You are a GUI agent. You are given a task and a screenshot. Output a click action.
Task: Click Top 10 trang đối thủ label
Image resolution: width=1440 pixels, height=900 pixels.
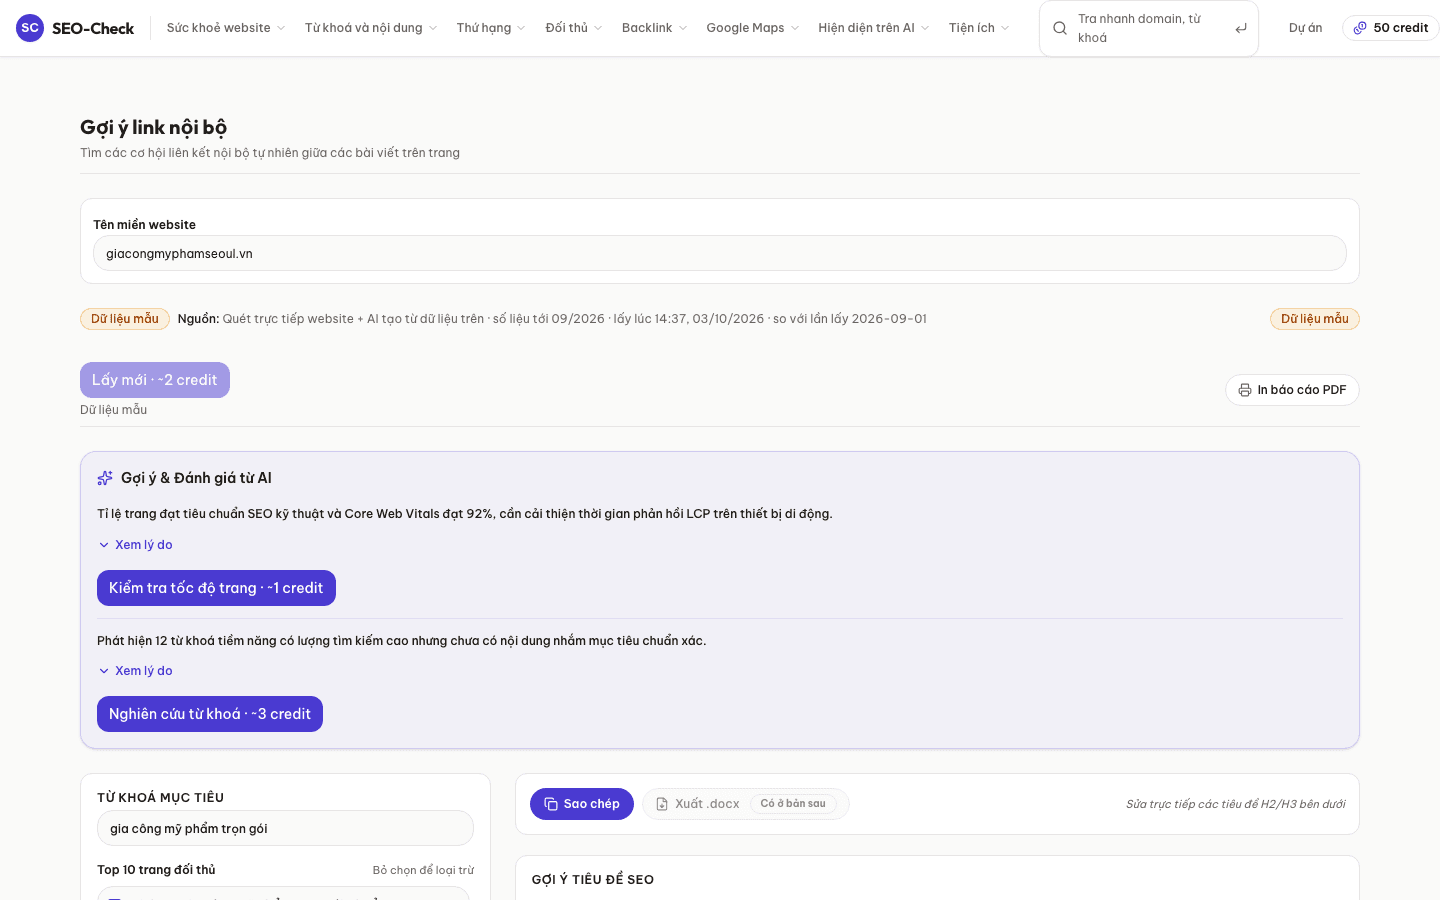[x=156, y=870]
